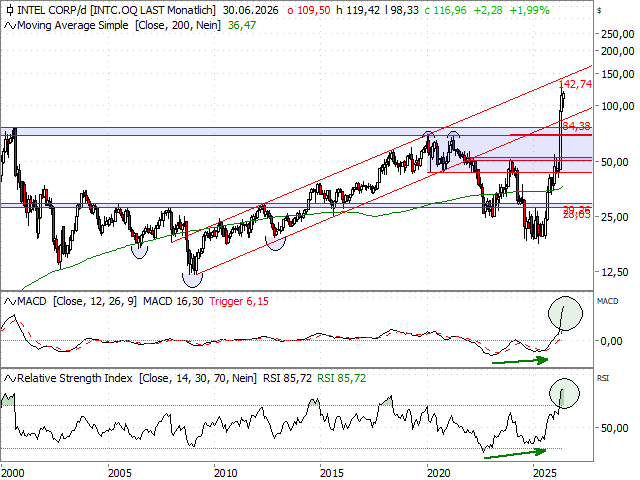Click the 2000 year label
Viewport: 640px width, 480px height.
(13, 473)
